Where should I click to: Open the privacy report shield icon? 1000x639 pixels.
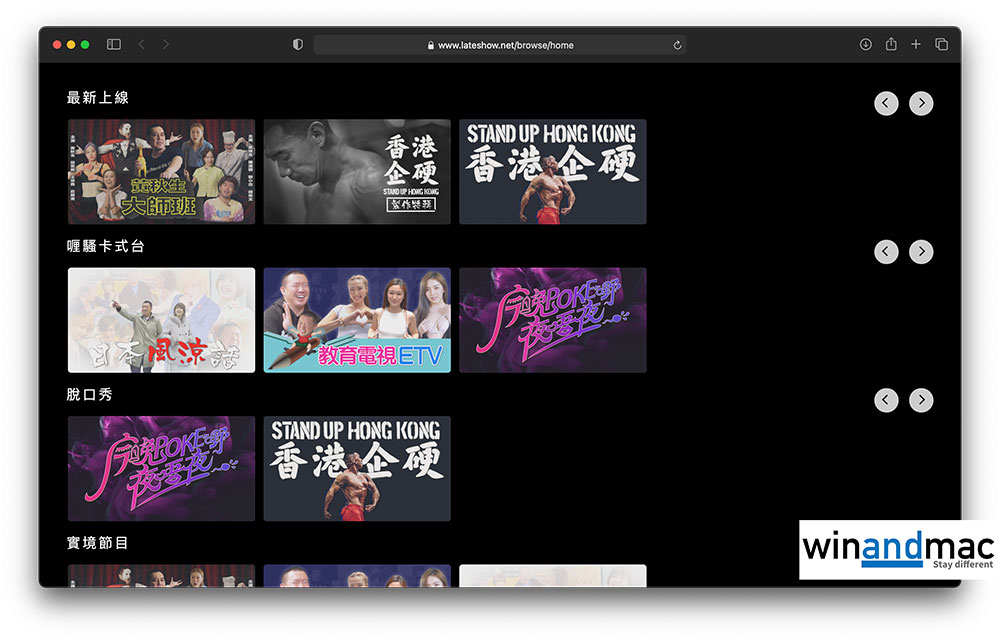[x=297, y=44]
